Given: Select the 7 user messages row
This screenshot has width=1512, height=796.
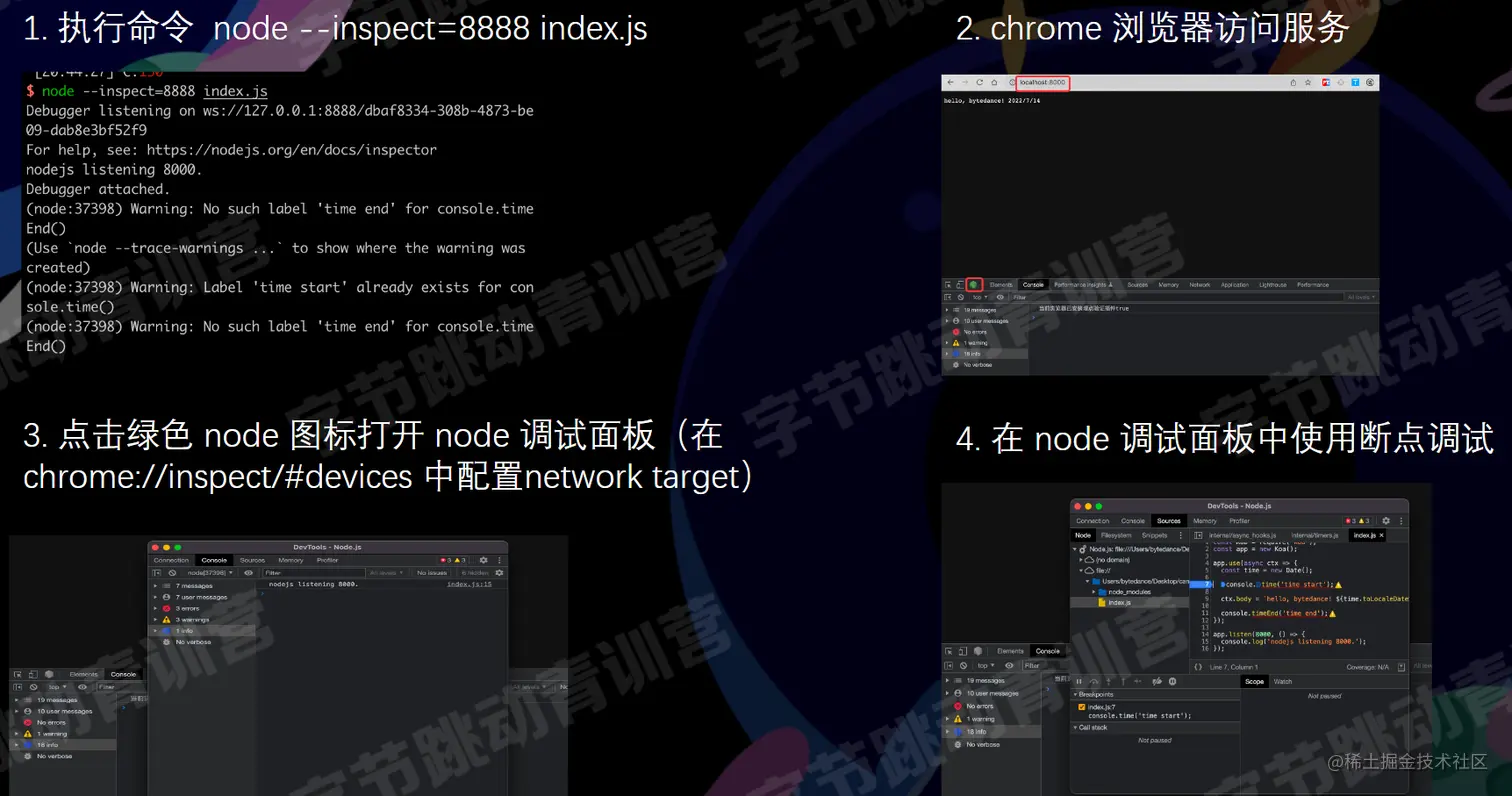Looking at the screenshot, I should click(x=202, y=597).
